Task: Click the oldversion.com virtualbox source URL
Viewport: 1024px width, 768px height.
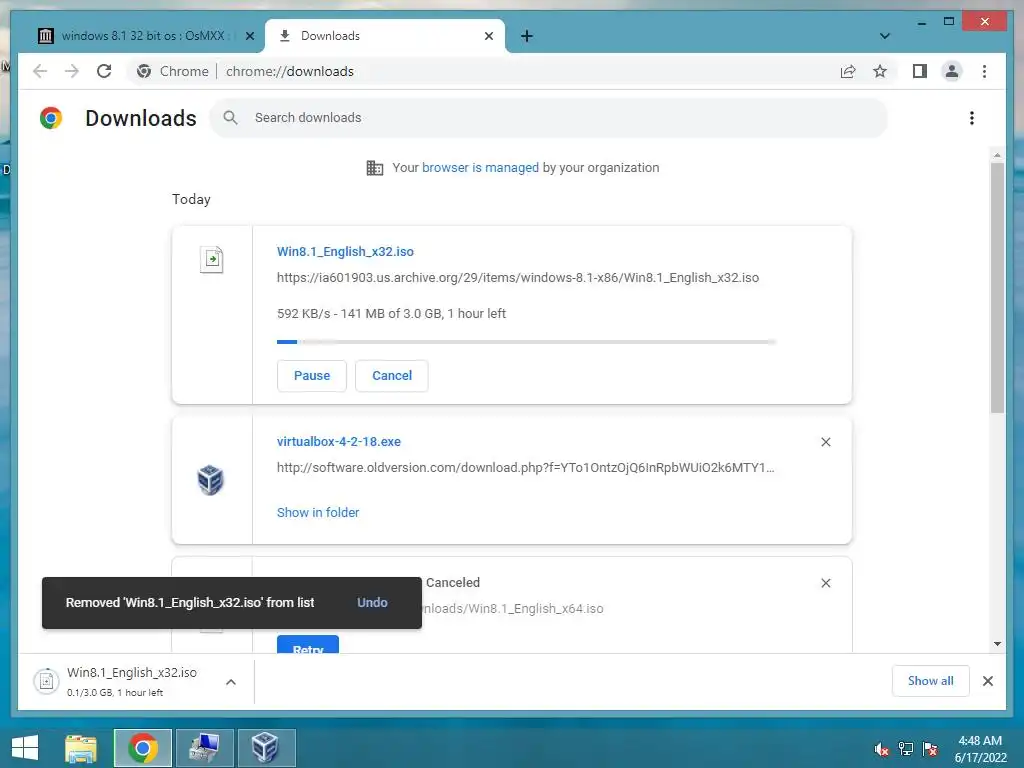Action: 525,468
